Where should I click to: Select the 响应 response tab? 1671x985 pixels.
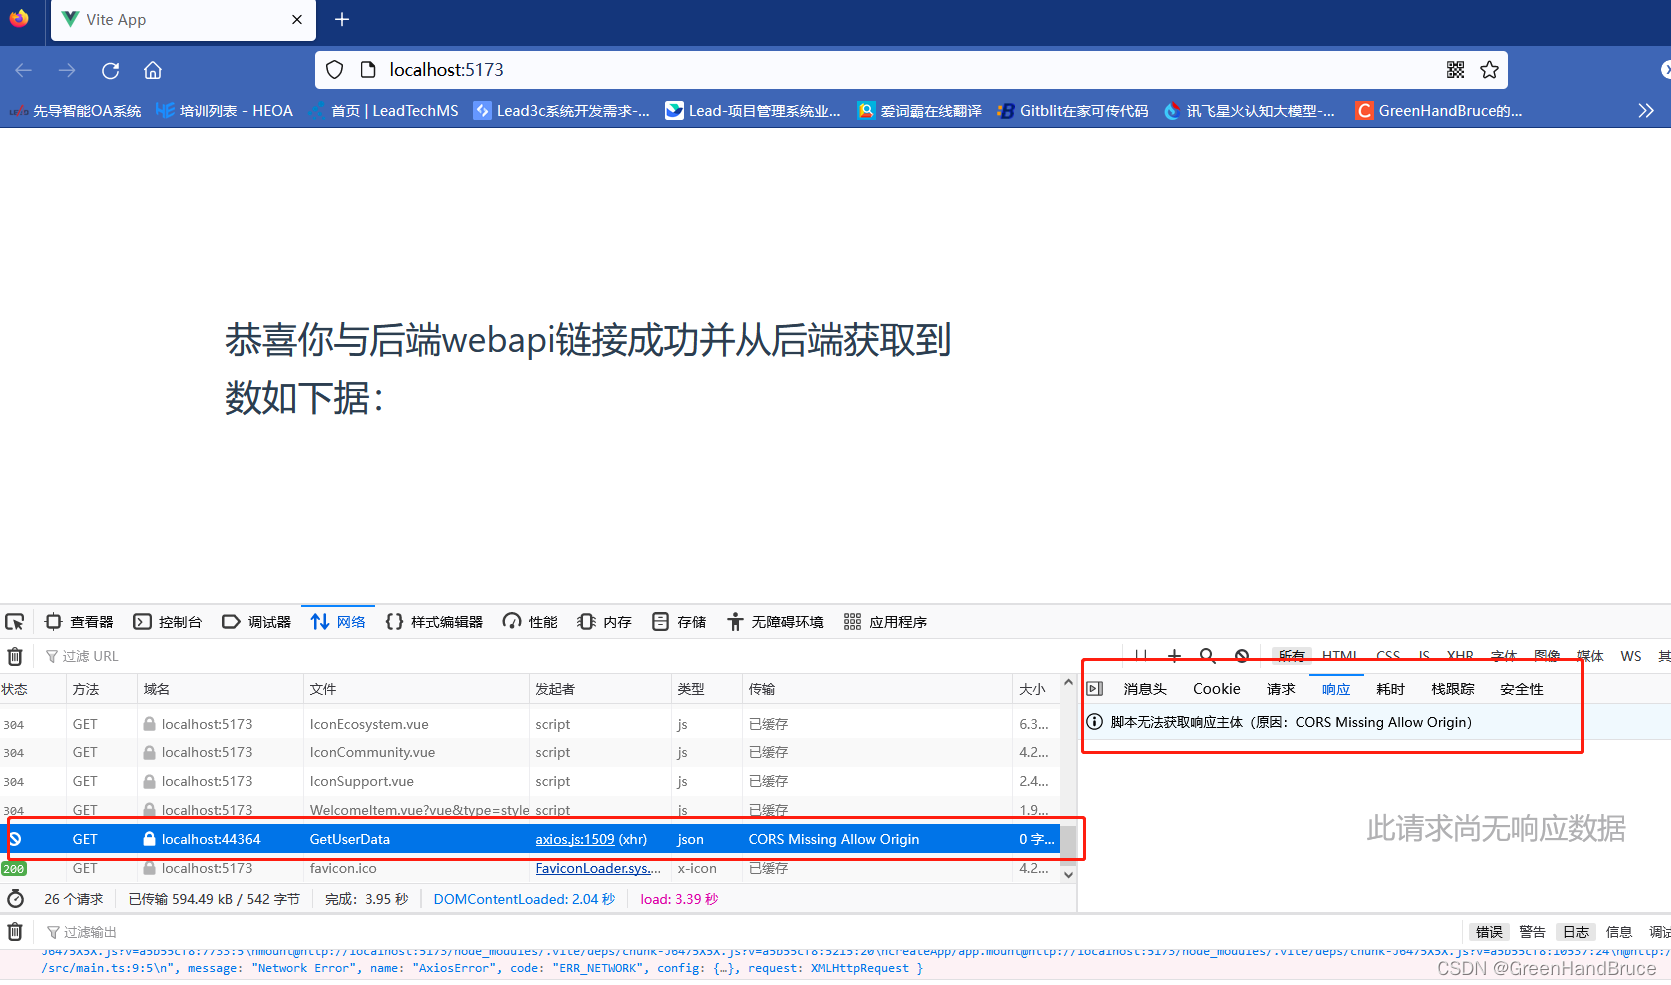pos(1336,689)
